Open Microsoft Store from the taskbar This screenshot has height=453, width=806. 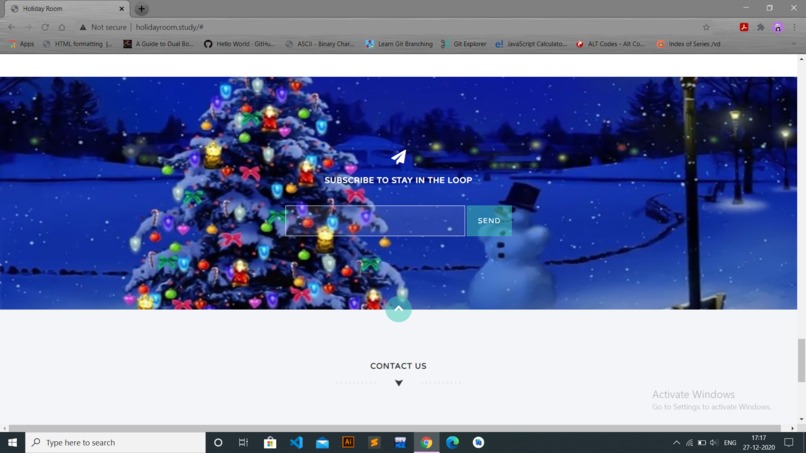coord(270,442)
